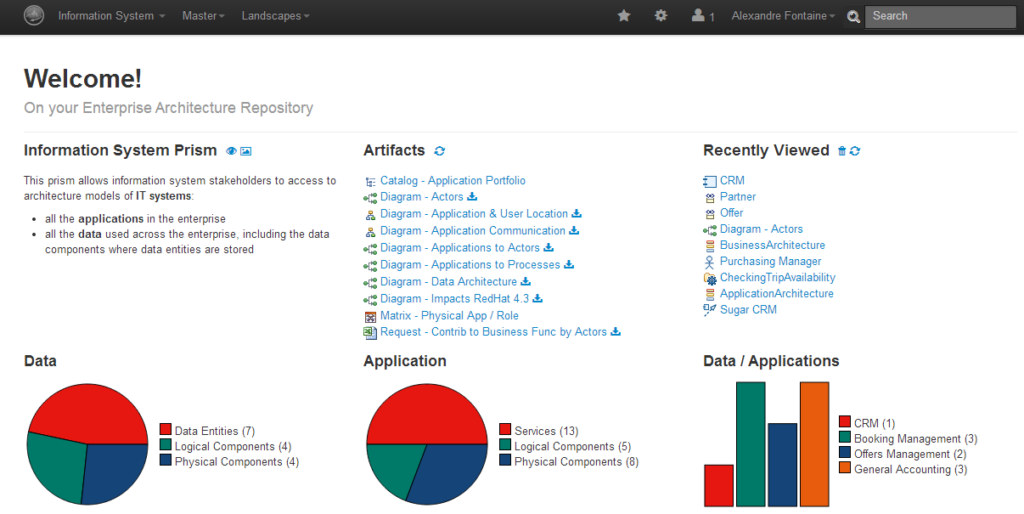The width and height of the screenshot is (1024, 514).
Task: Click the Search input field
Action: coord(940,16)
